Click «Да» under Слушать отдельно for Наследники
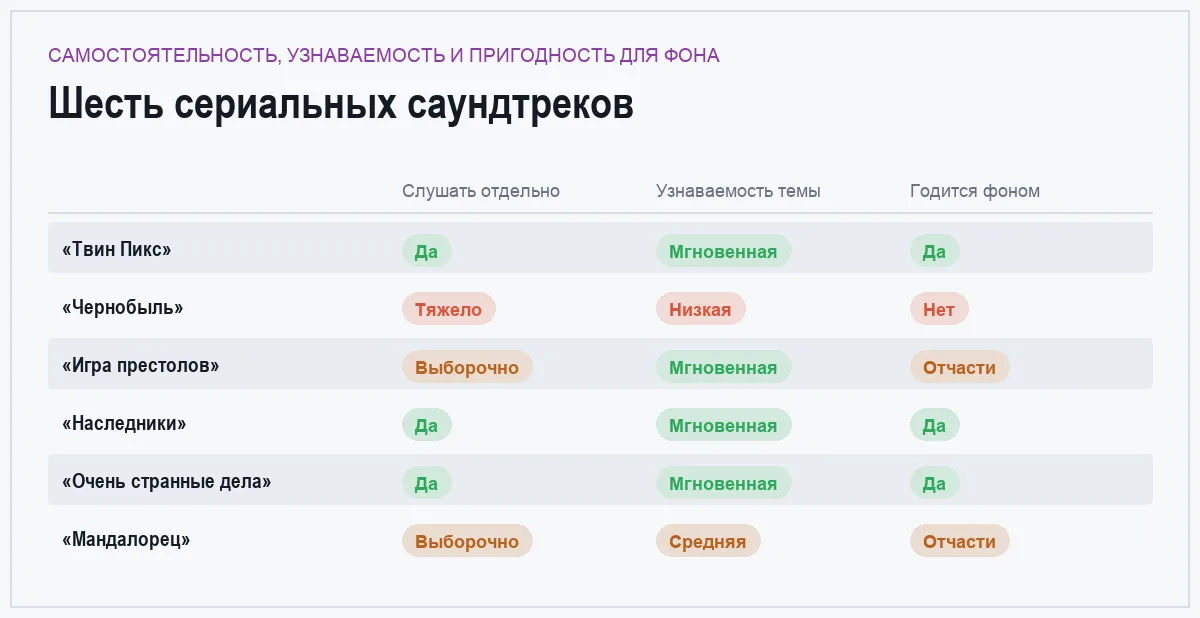 tap(427, 425)
